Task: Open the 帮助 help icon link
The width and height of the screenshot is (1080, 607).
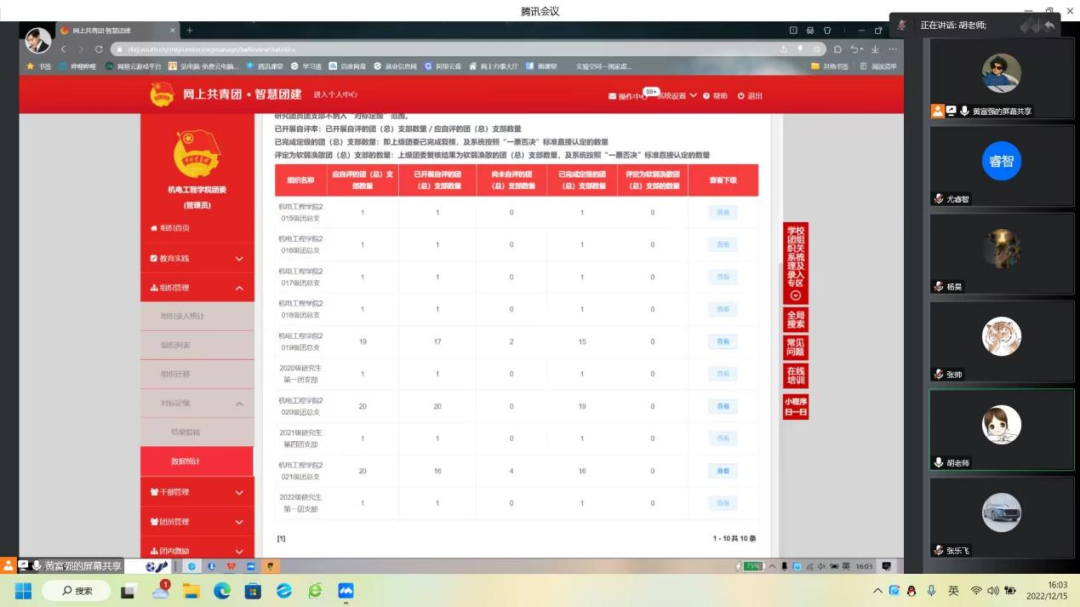Action: (707, 96)
